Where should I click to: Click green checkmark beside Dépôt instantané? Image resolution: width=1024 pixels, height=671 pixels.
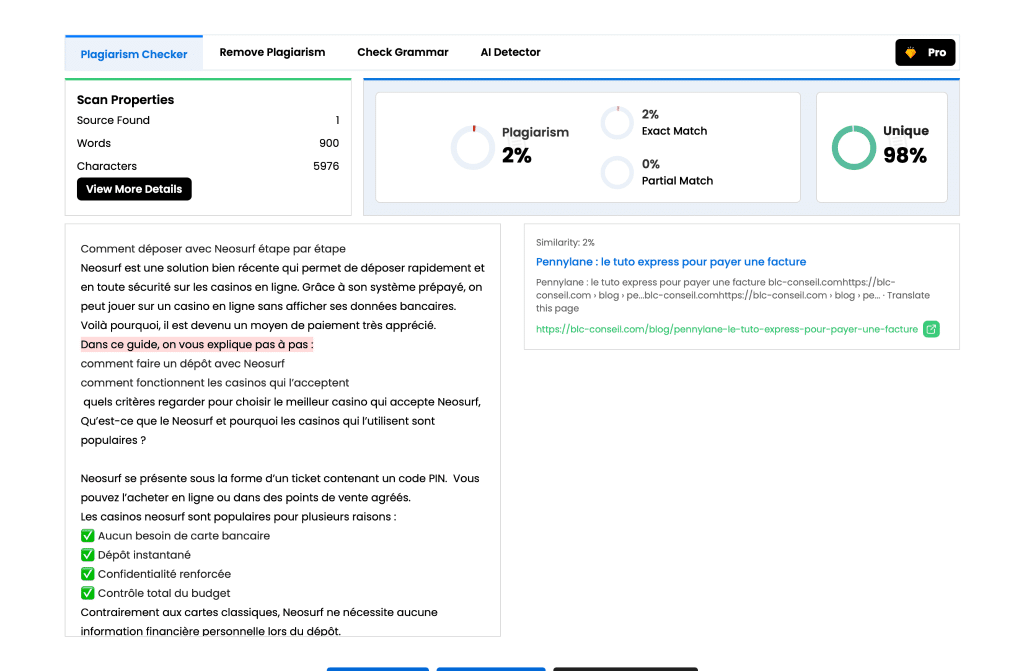tap(88, 555)
